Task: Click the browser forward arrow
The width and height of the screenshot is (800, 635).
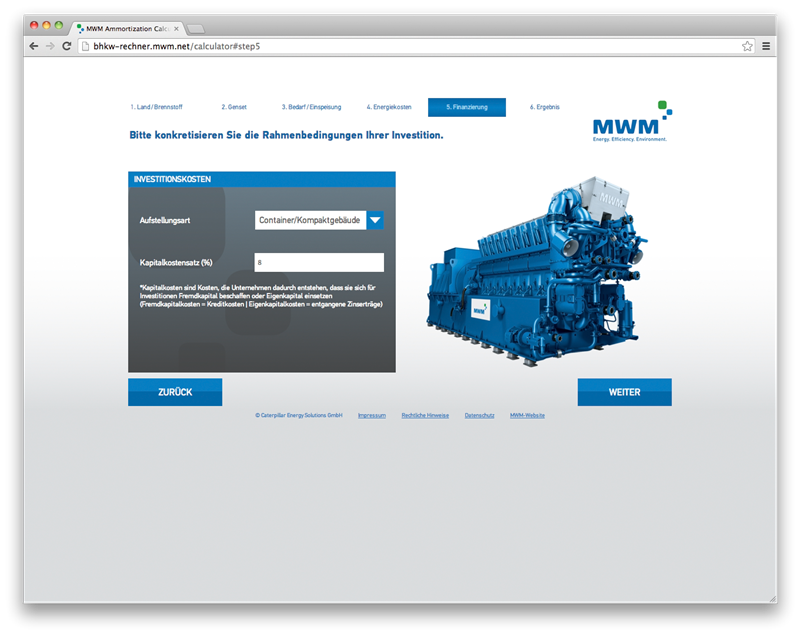Action: [50, 46]
